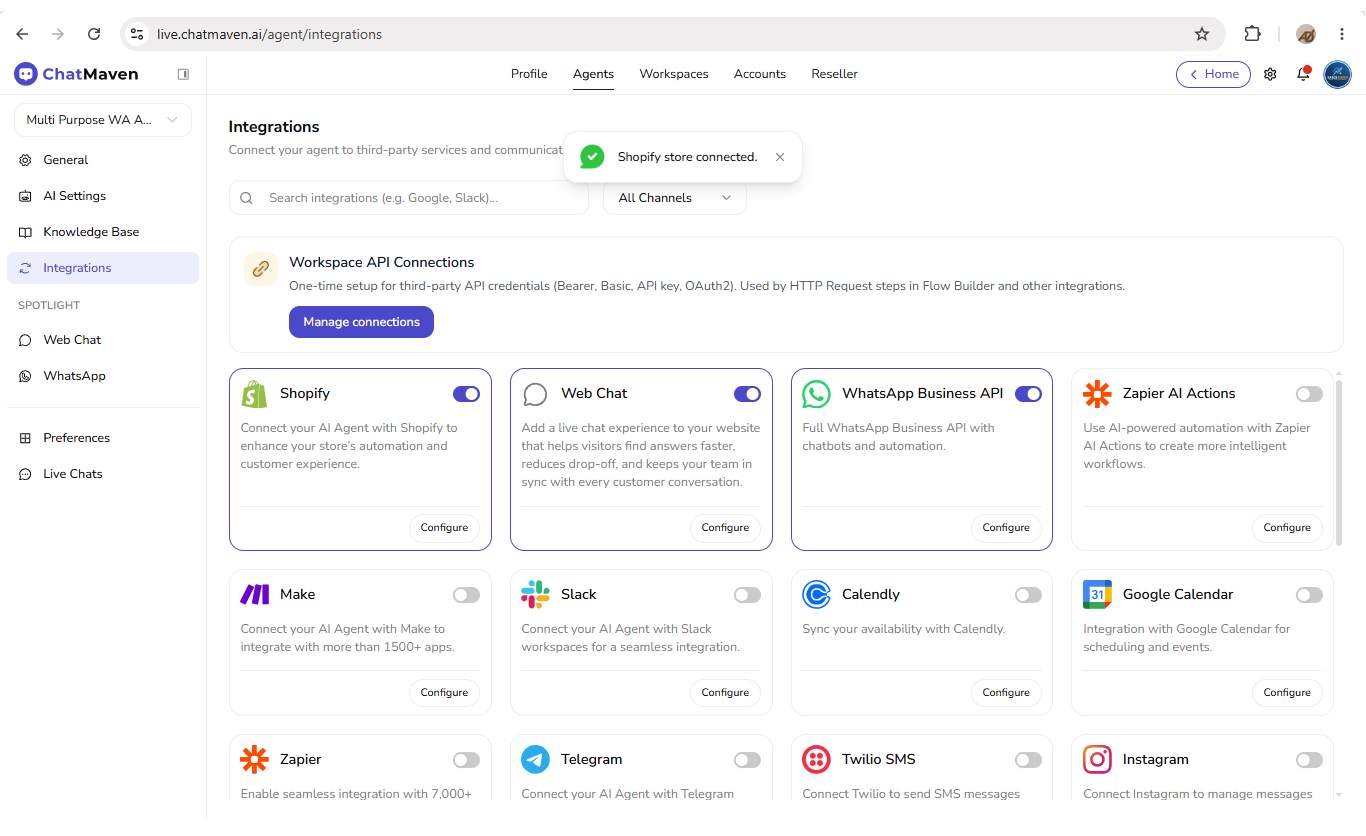Open Chrome three-dot menu
The width and height of the screenshot is (1366, 836).
click(x=1342, y=34)
